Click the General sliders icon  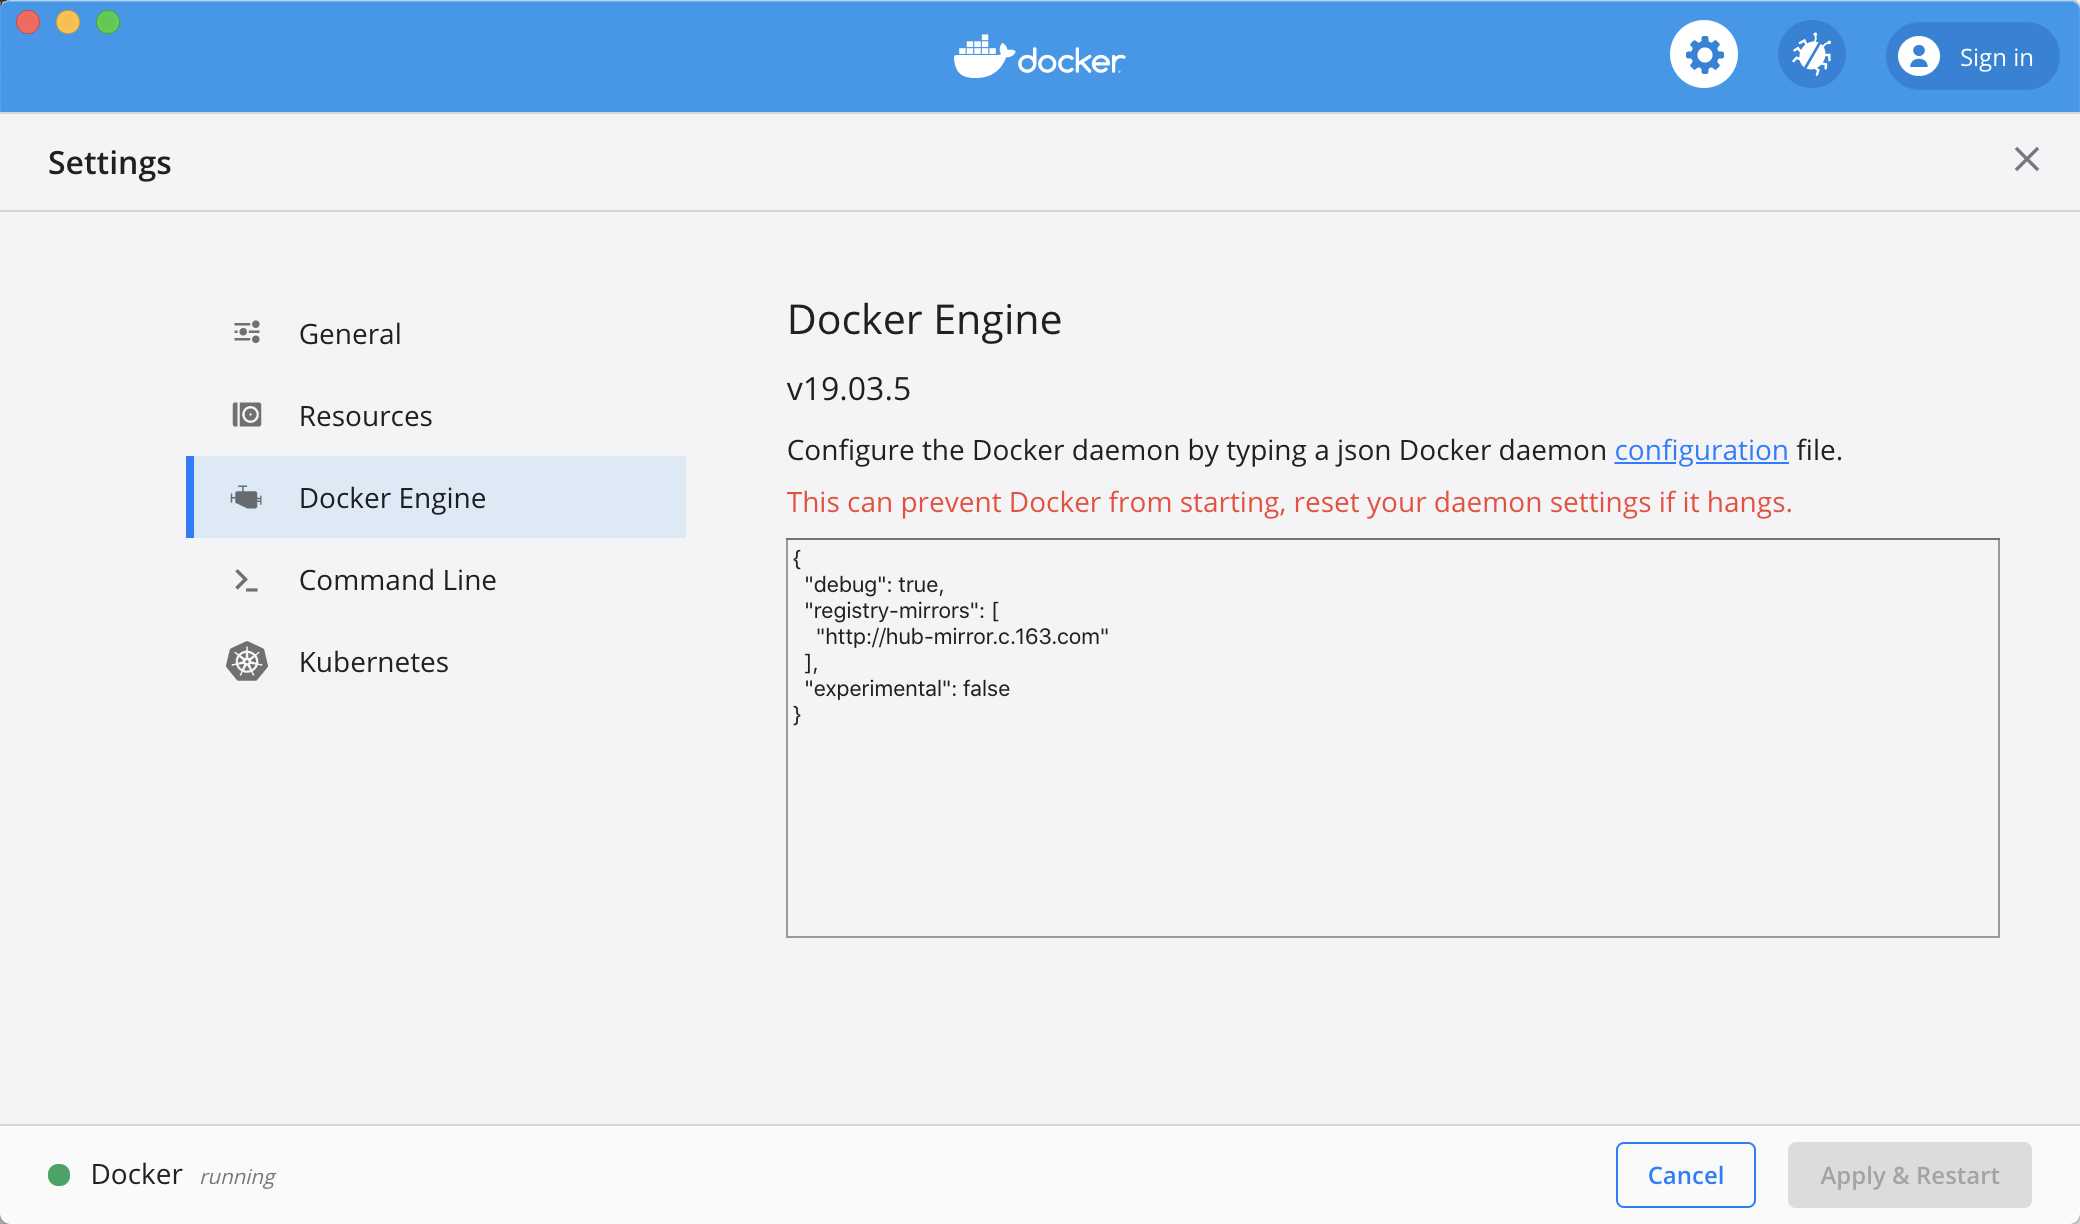pos(247,332)
